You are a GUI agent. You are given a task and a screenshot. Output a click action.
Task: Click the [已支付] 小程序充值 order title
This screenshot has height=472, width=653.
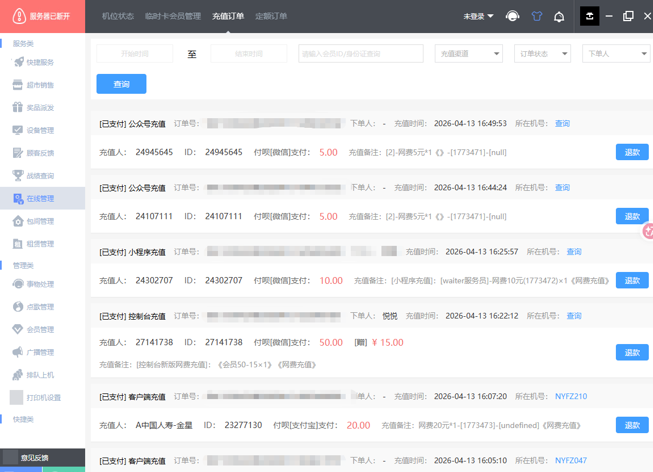132,252
